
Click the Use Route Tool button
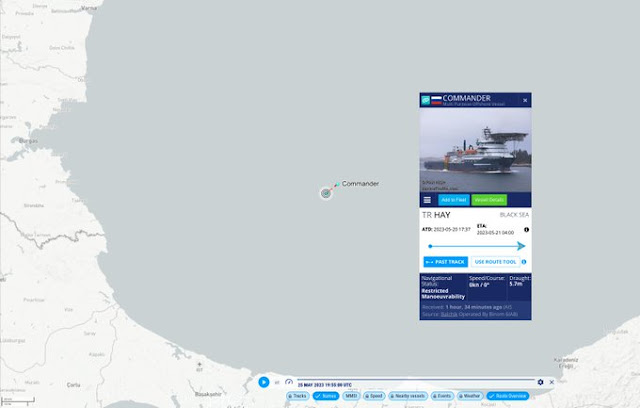(x=495, y=262)
